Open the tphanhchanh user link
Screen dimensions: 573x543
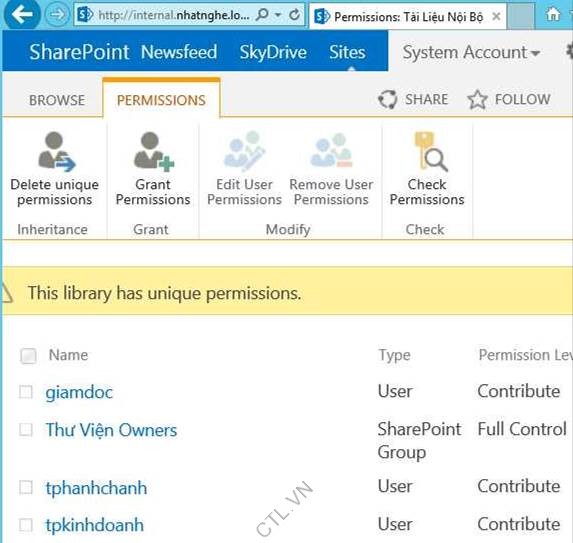coord(96,488)
